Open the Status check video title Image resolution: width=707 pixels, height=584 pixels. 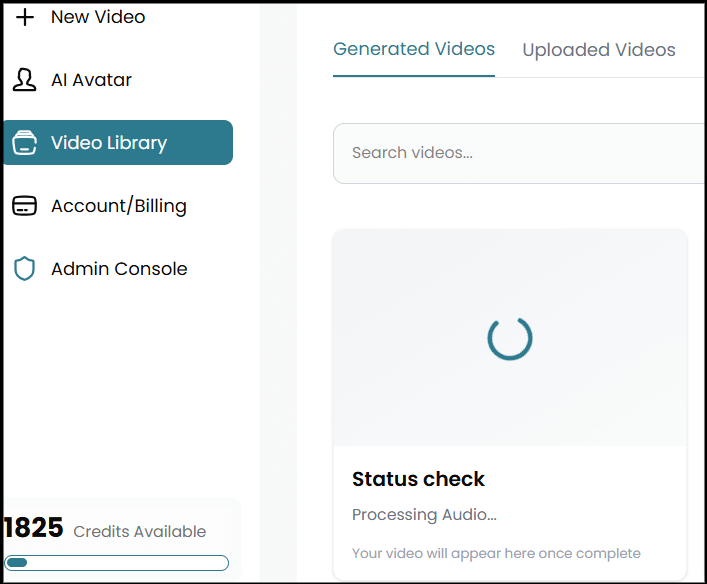point(418,479)
